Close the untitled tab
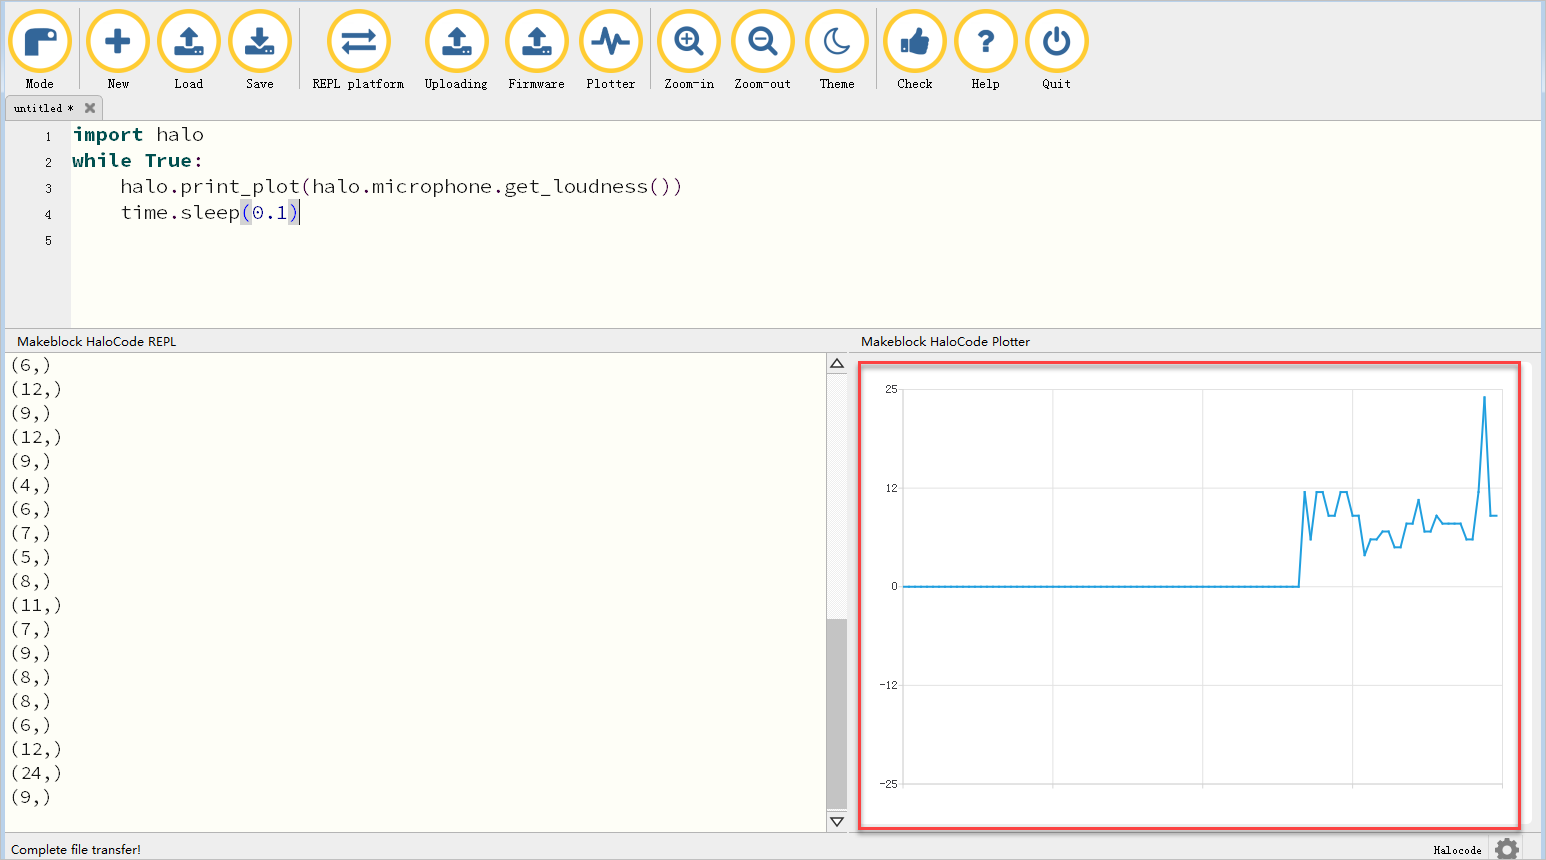The width and height of the screenshot is (1546, 860). coord(90,108)
